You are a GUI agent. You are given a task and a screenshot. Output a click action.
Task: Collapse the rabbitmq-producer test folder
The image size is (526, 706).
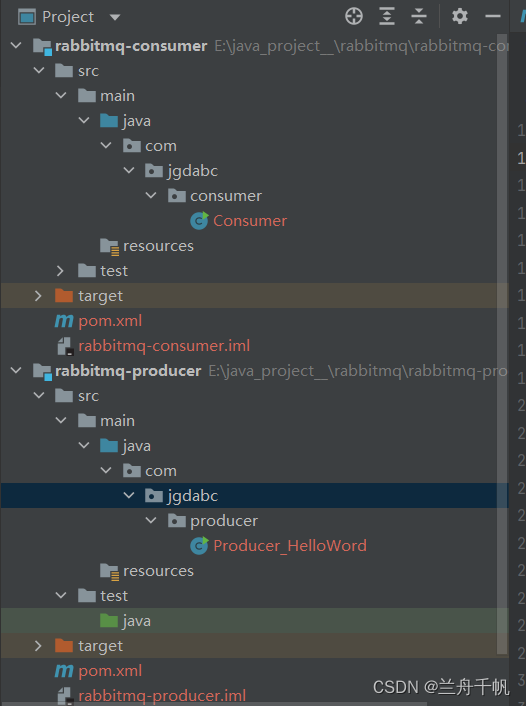click(61, 596)
